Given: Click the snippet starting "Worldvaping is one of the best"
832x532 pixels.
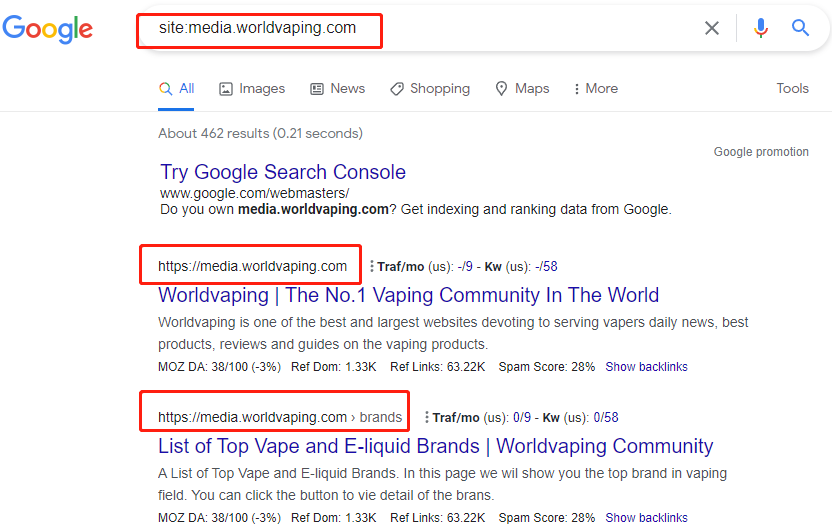Looking at the screenshot, I should pos(453,334).
